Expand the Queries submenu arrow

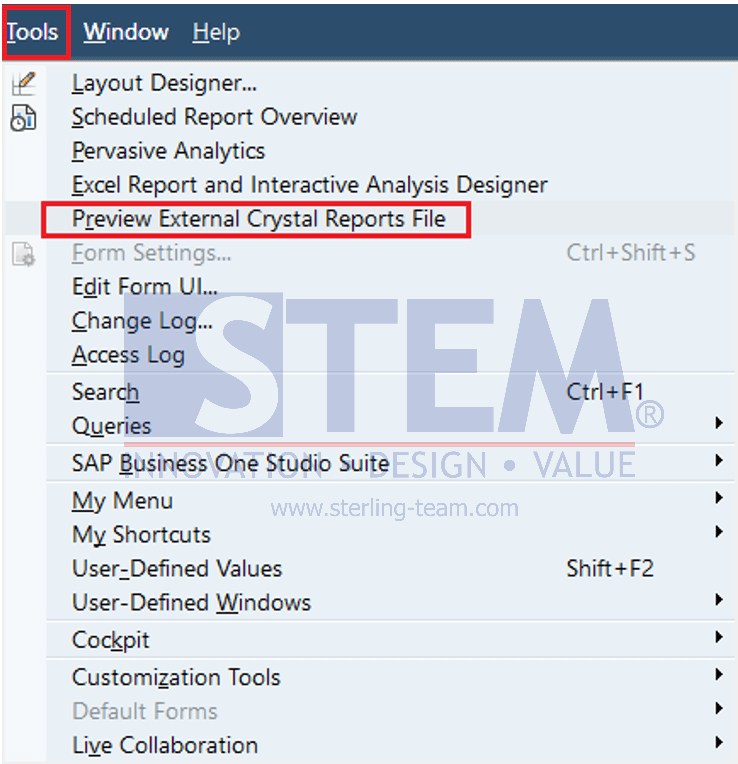pyautogui.click(x=719, y=422)
